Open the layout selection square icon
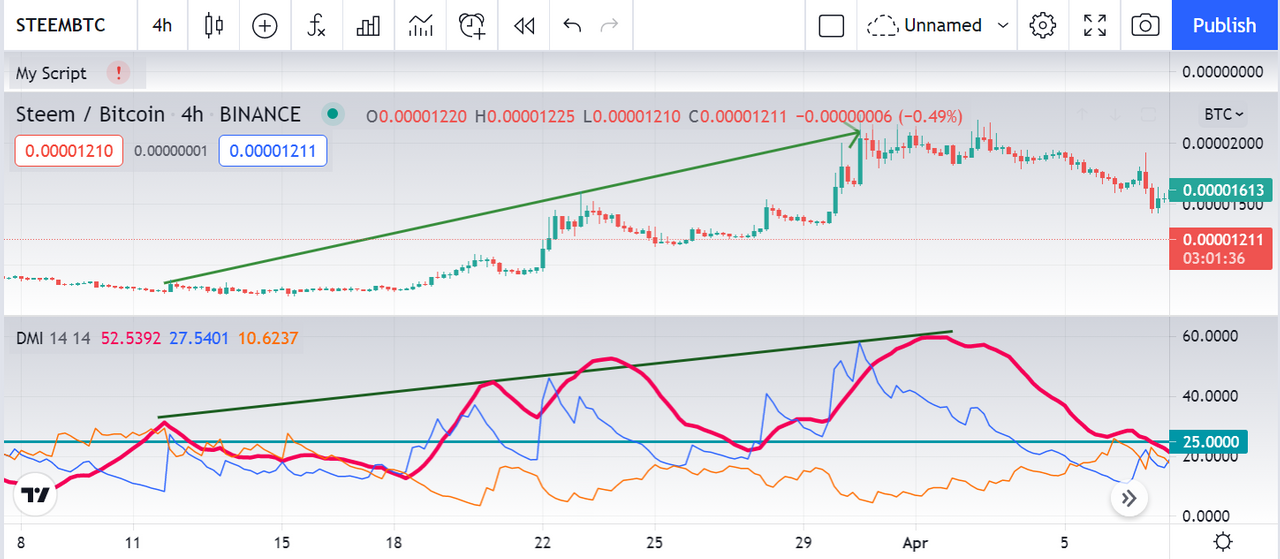1280x559 pixels. coord(831,25)
